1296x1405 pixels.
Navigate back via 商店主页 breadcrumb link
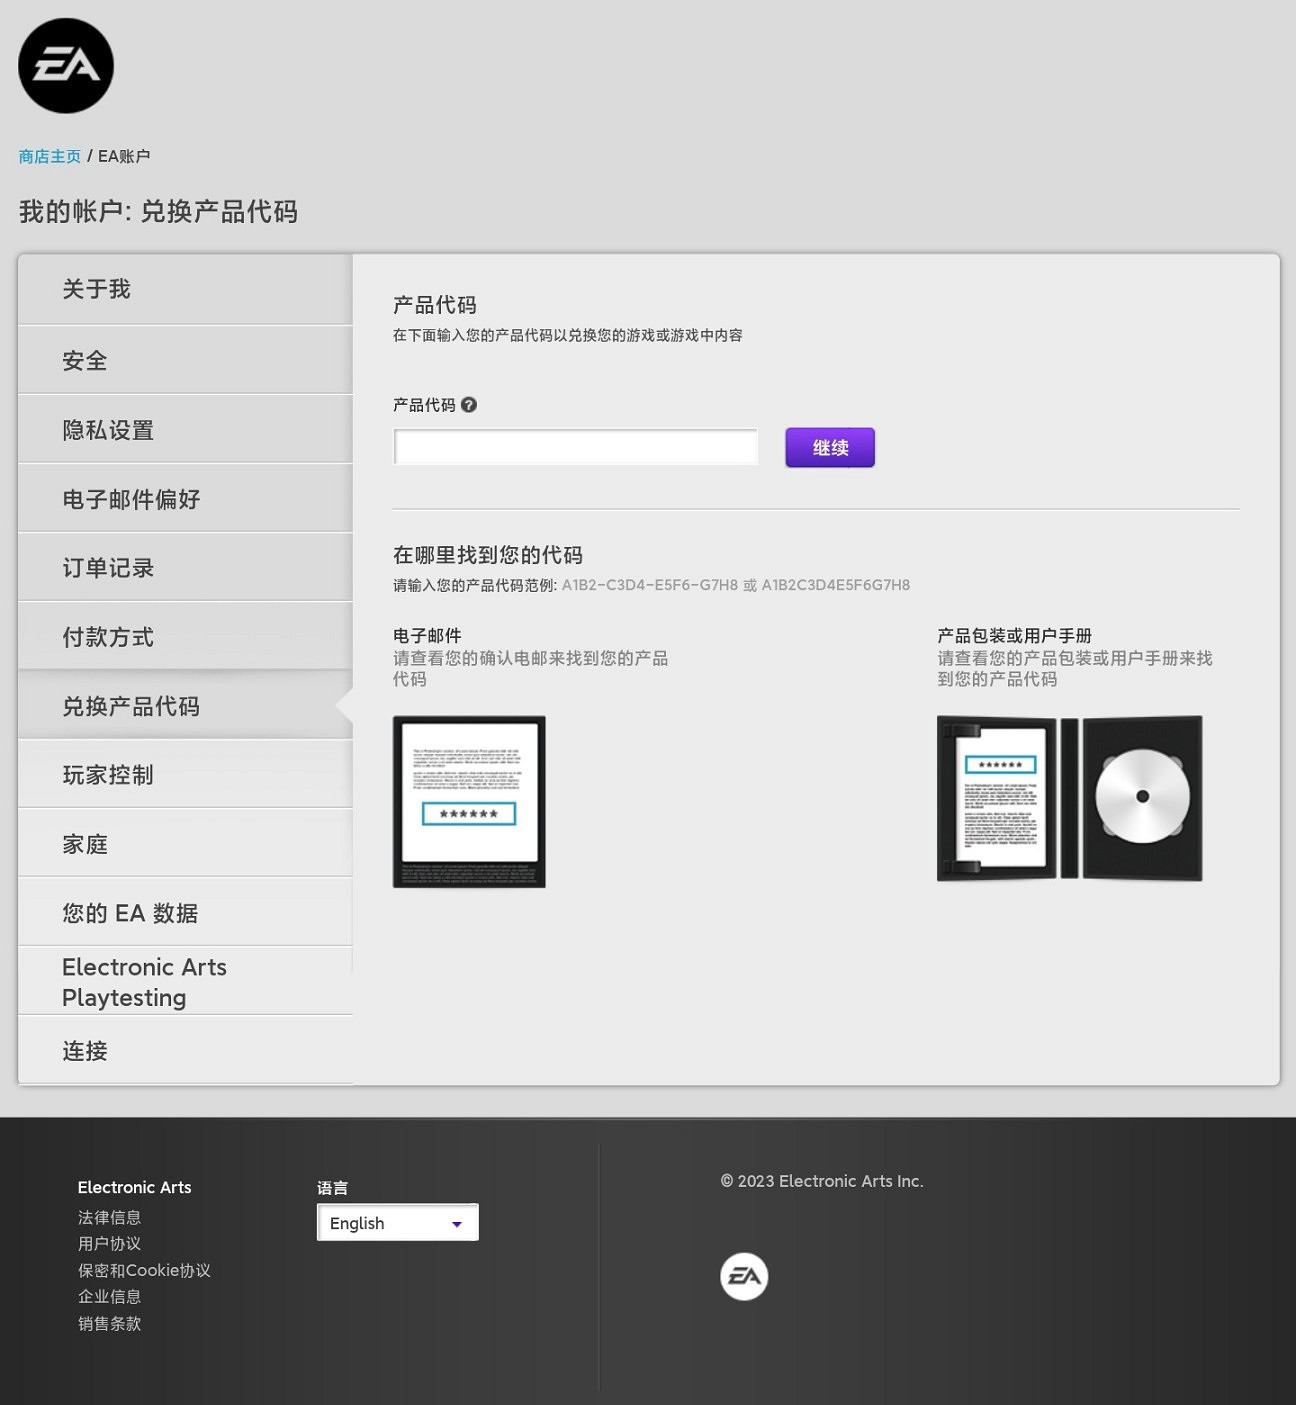pos(48,156)
